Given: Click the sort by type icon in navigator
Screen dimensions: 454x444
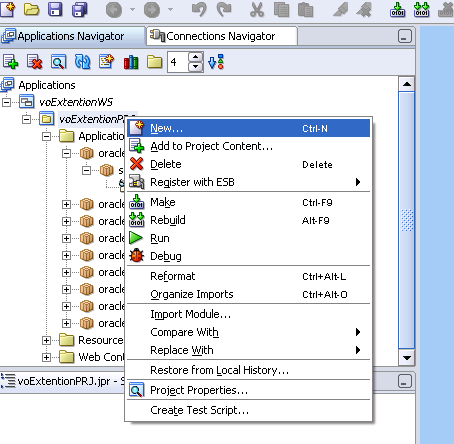Looking at the screenshot, I should (x=216, y=62).
